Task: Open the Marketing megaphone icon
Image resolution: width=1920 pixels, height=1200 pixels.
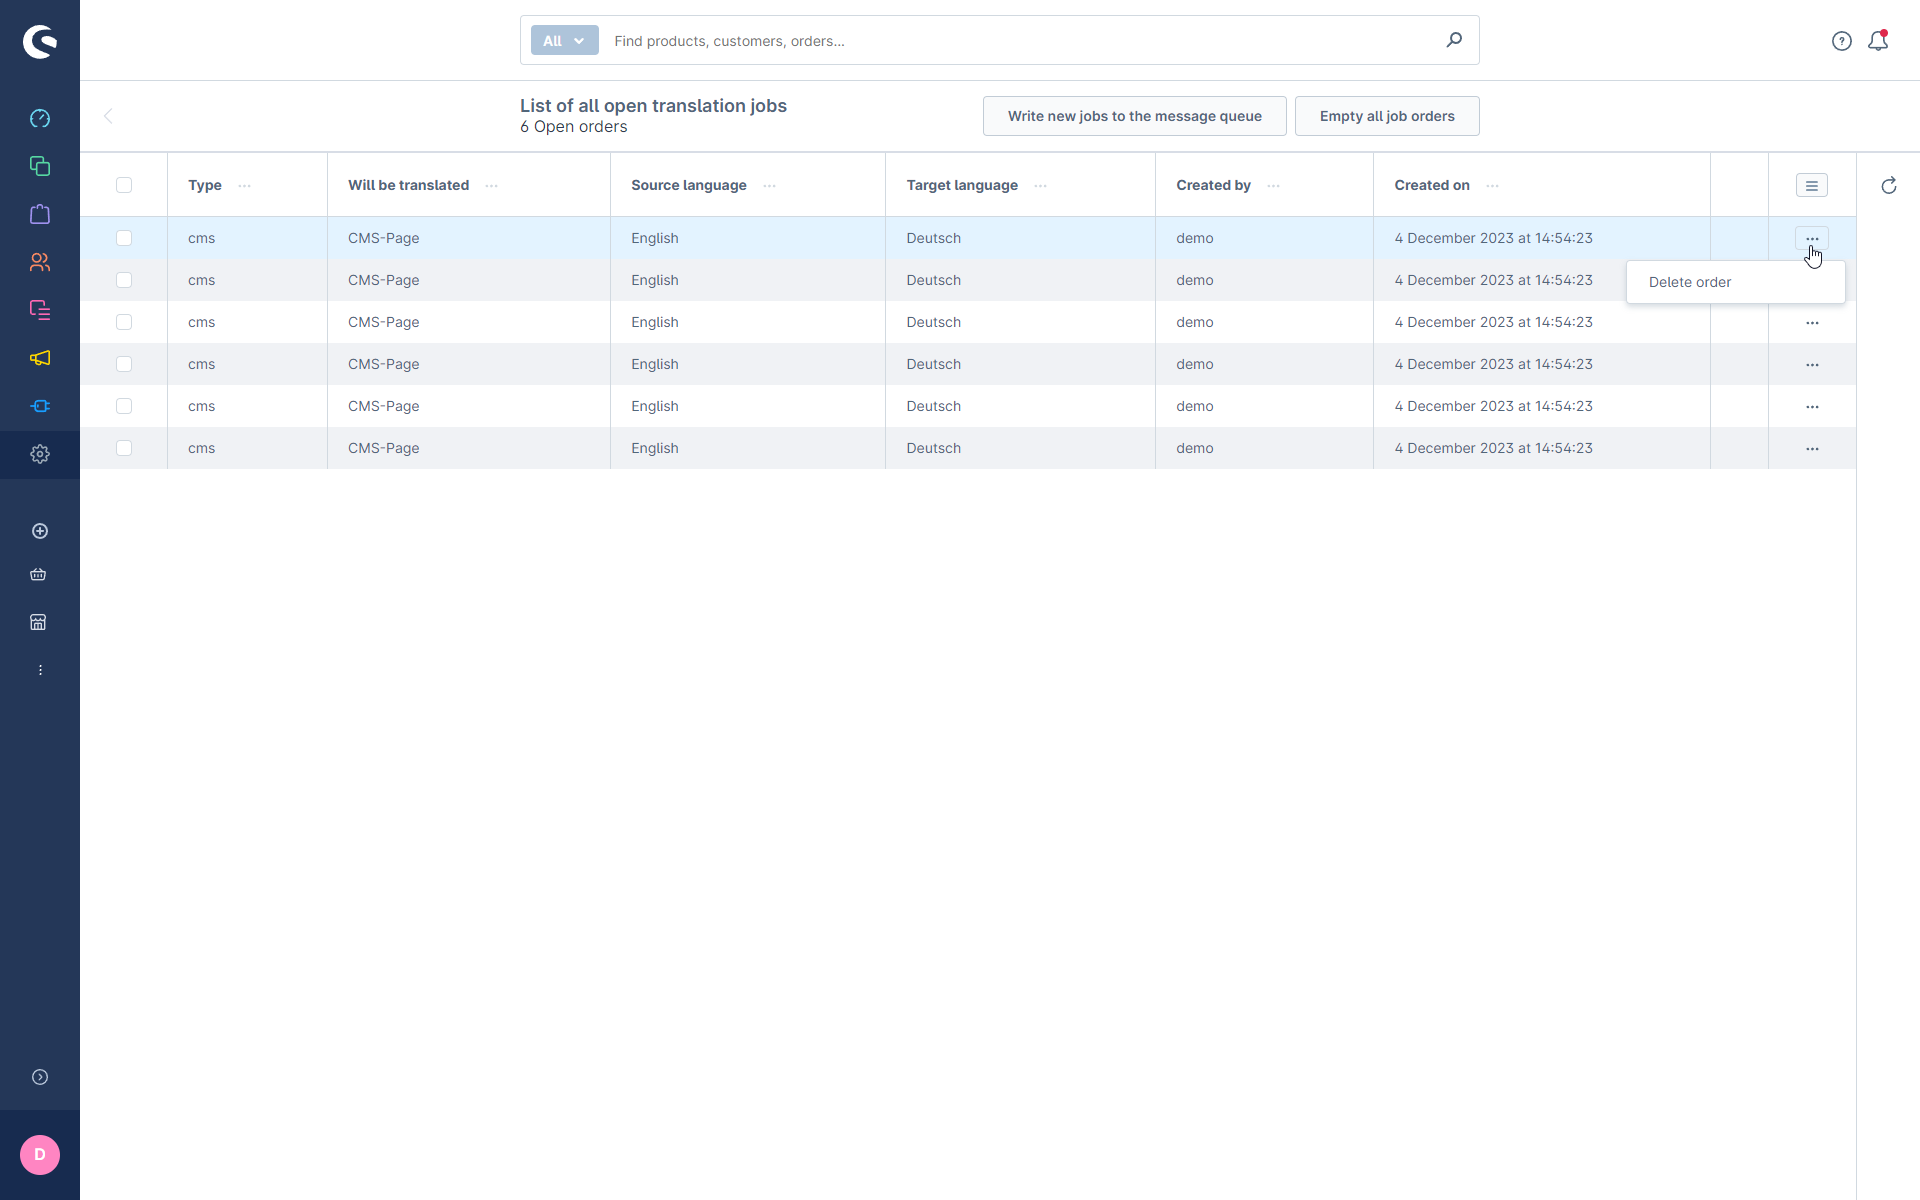Action: (40, 358)
